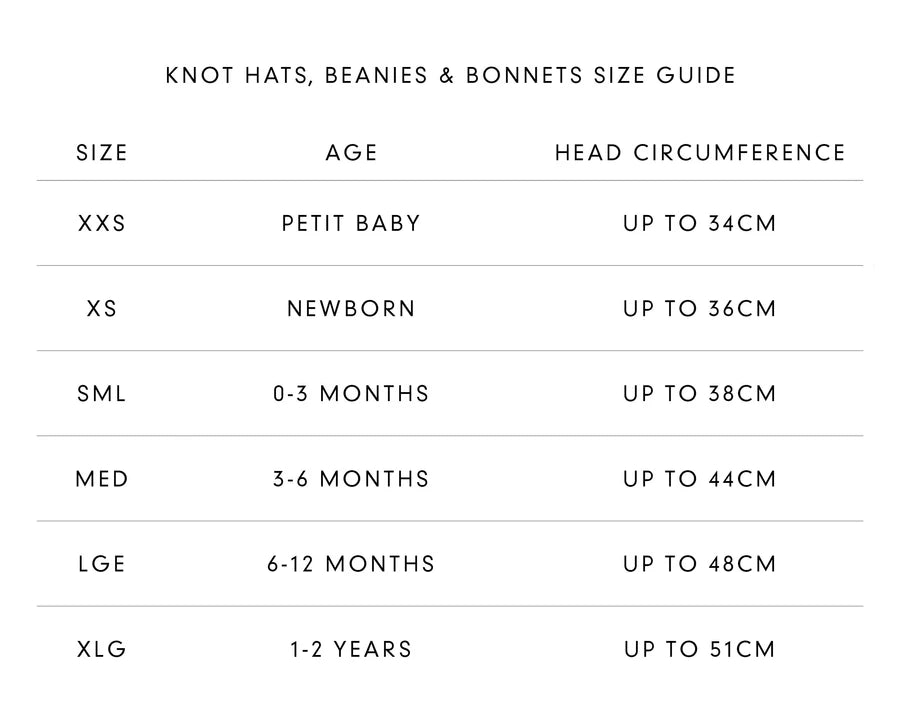
Task: Click the NEWBORN age cell
Action: click(x=351, y=309)
